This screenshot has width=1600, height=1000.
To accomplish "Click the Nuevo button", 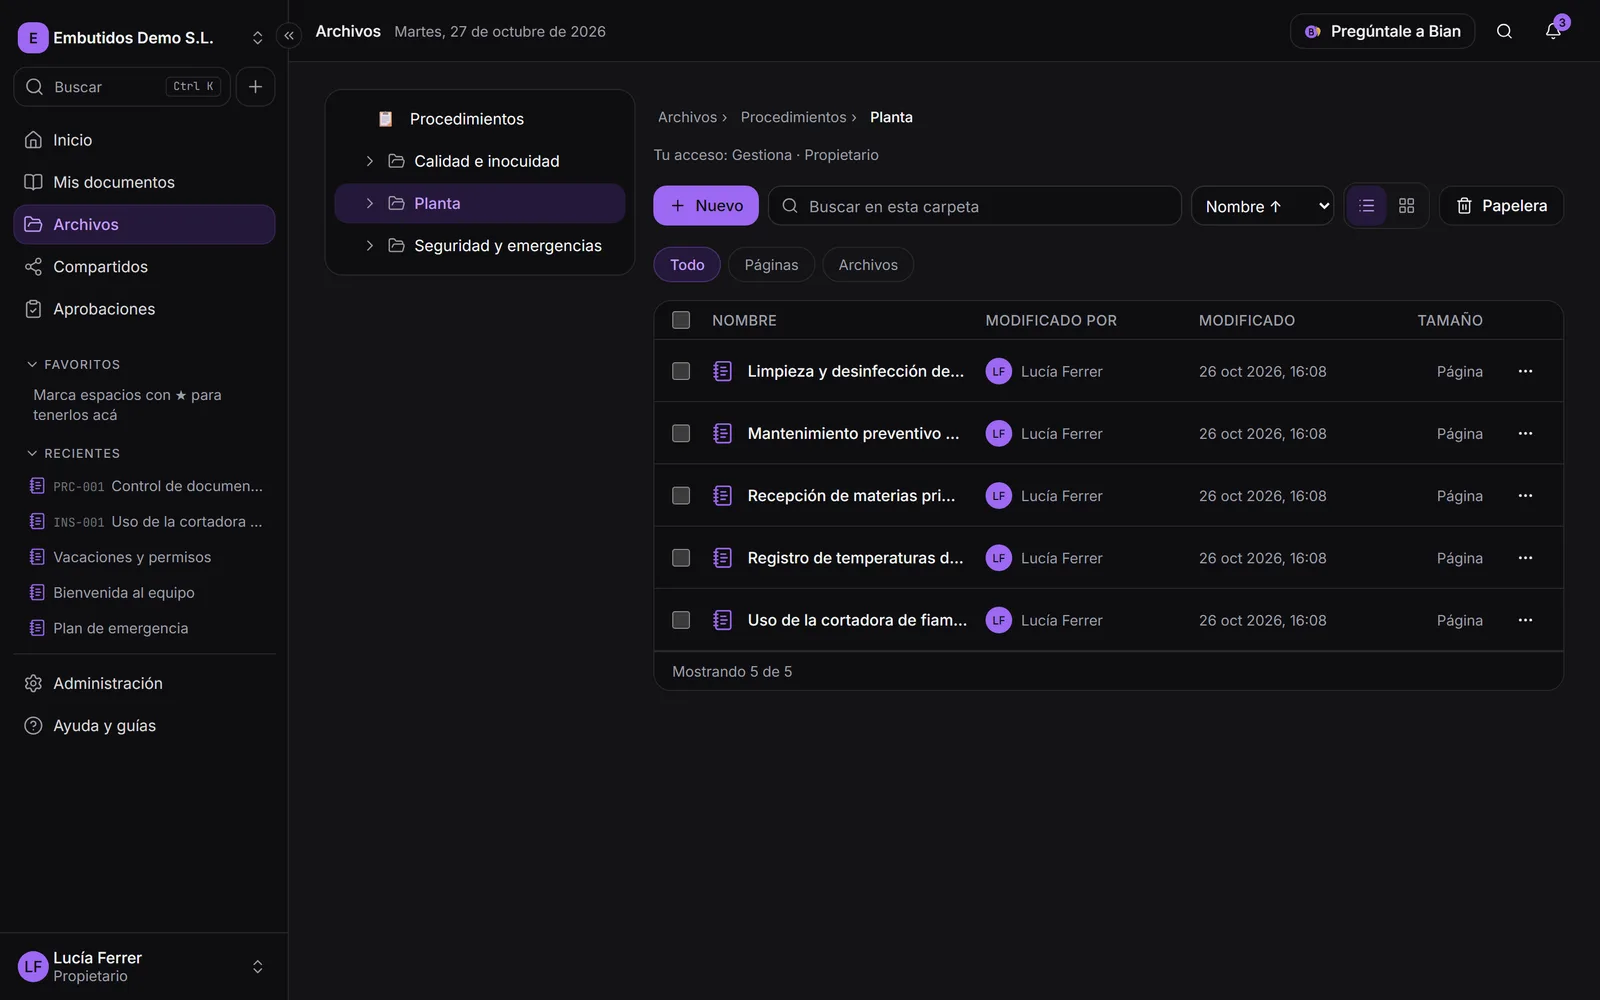I will (x=706, y=206).
